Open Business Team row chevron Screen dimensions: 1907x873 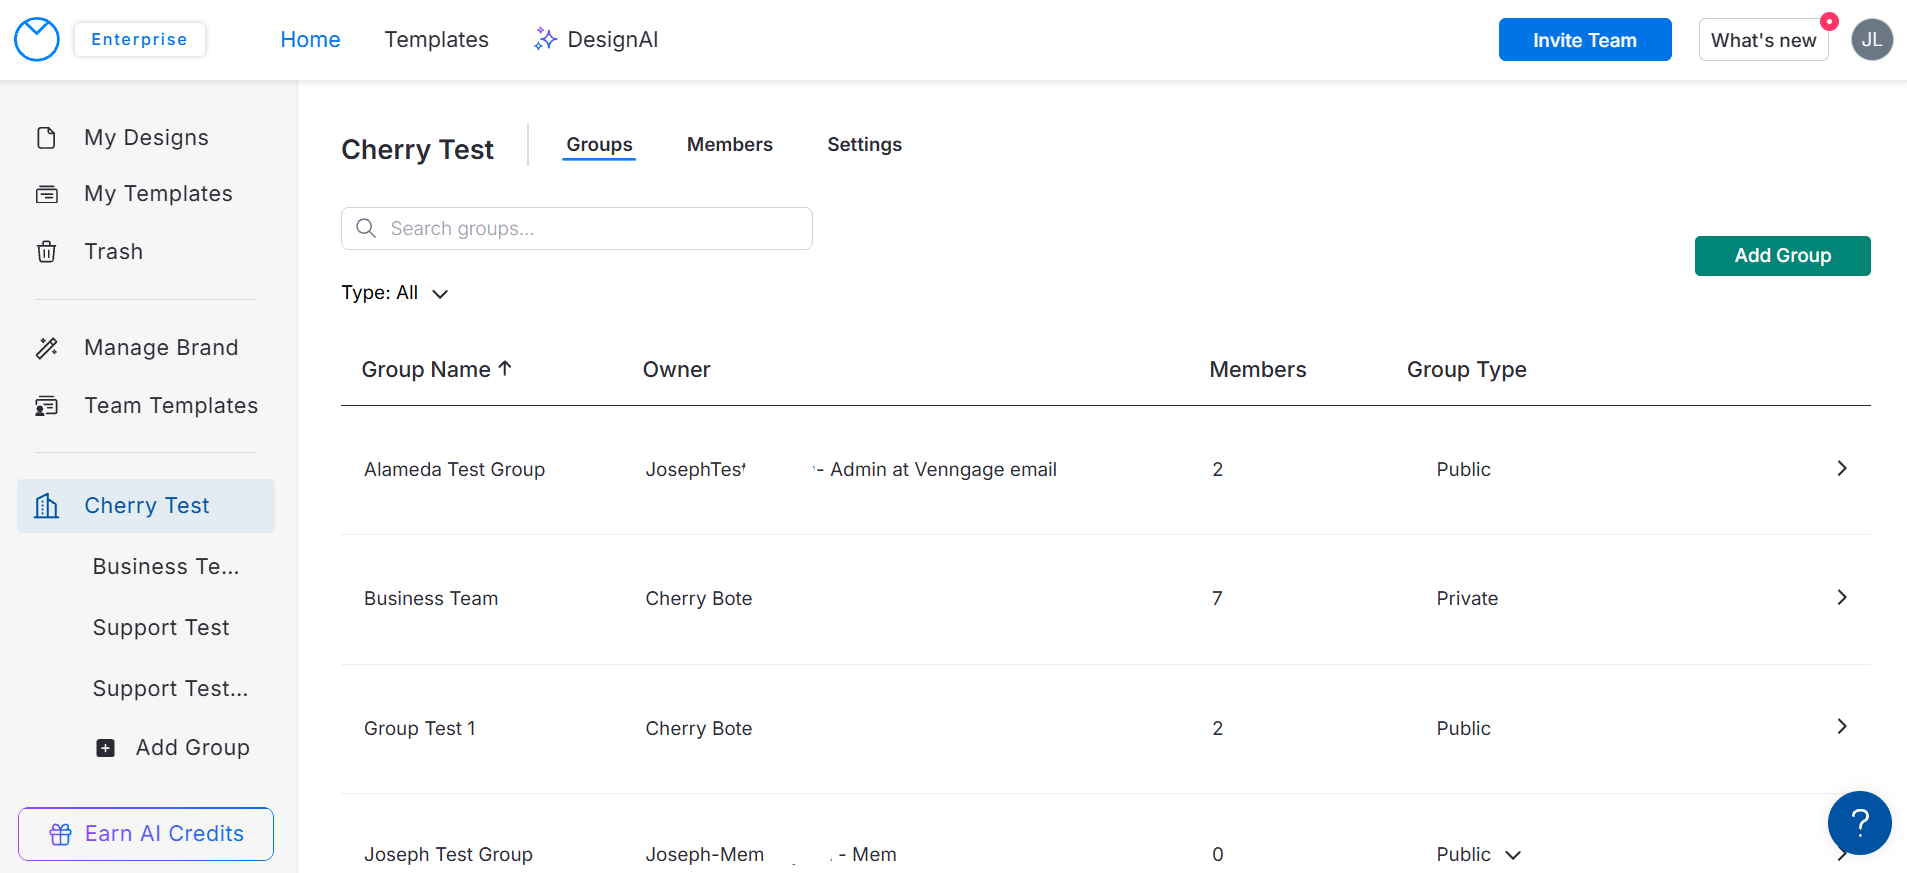tap(1841, 597)
